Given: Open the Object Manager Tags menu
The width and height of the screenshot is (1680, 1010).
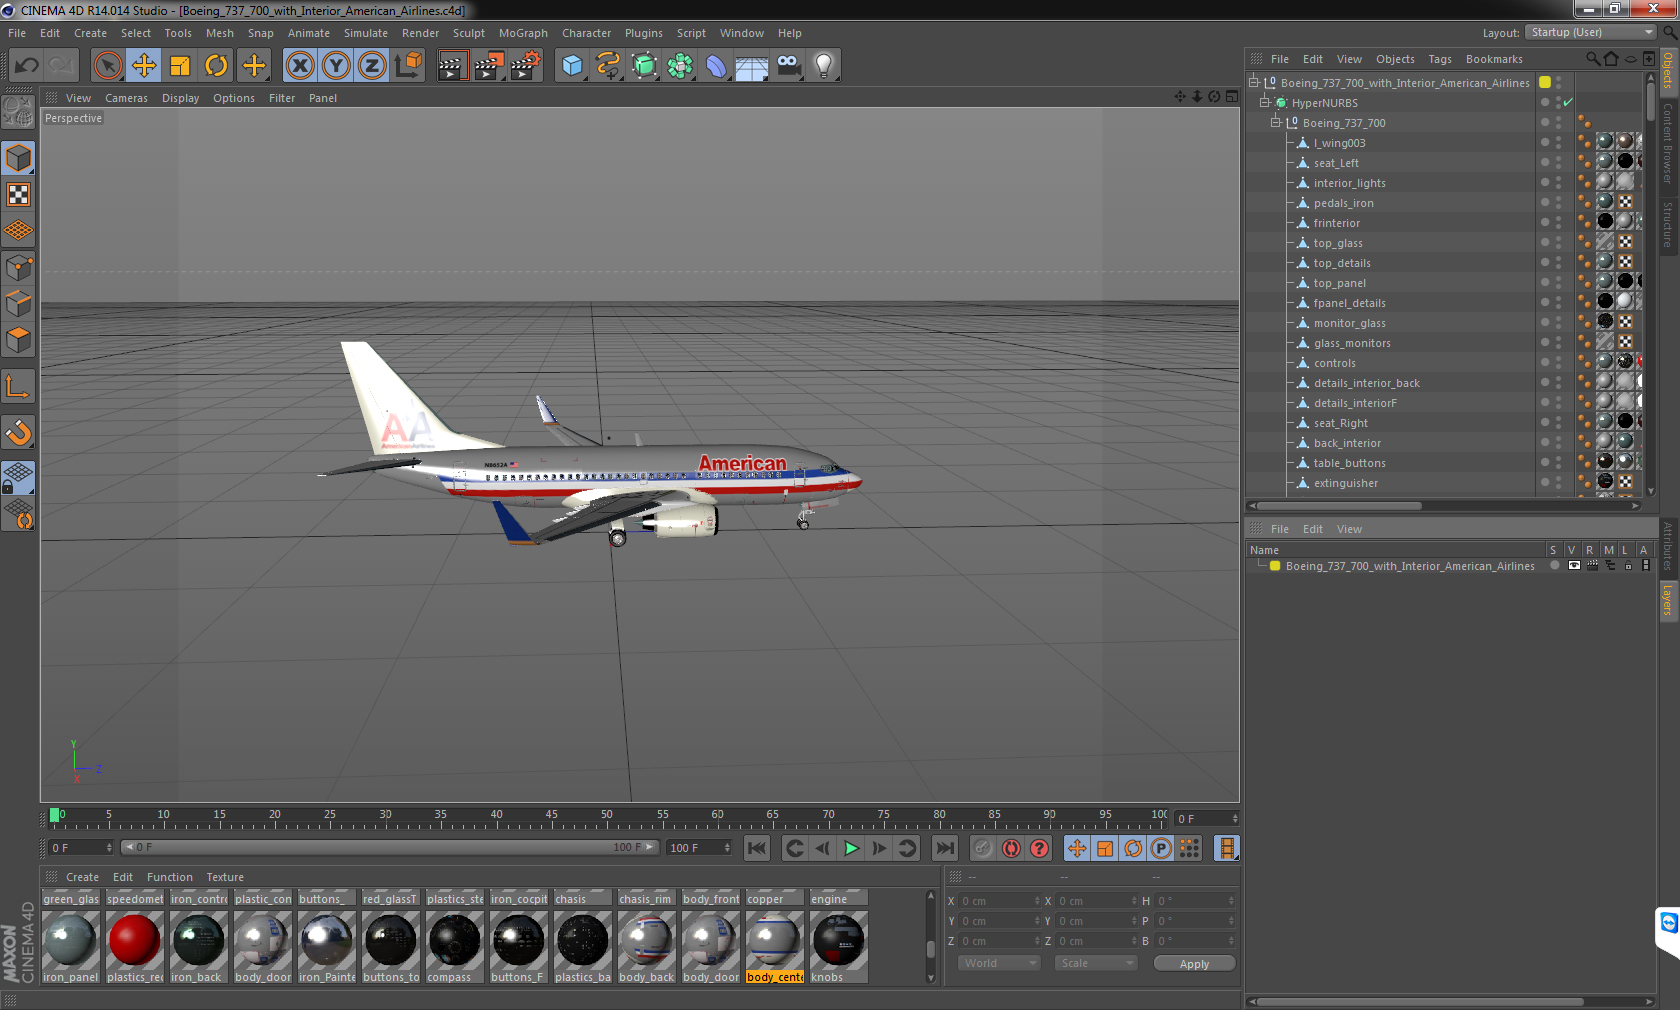Looking at the screenshot, I should [x=1439, y=59].
